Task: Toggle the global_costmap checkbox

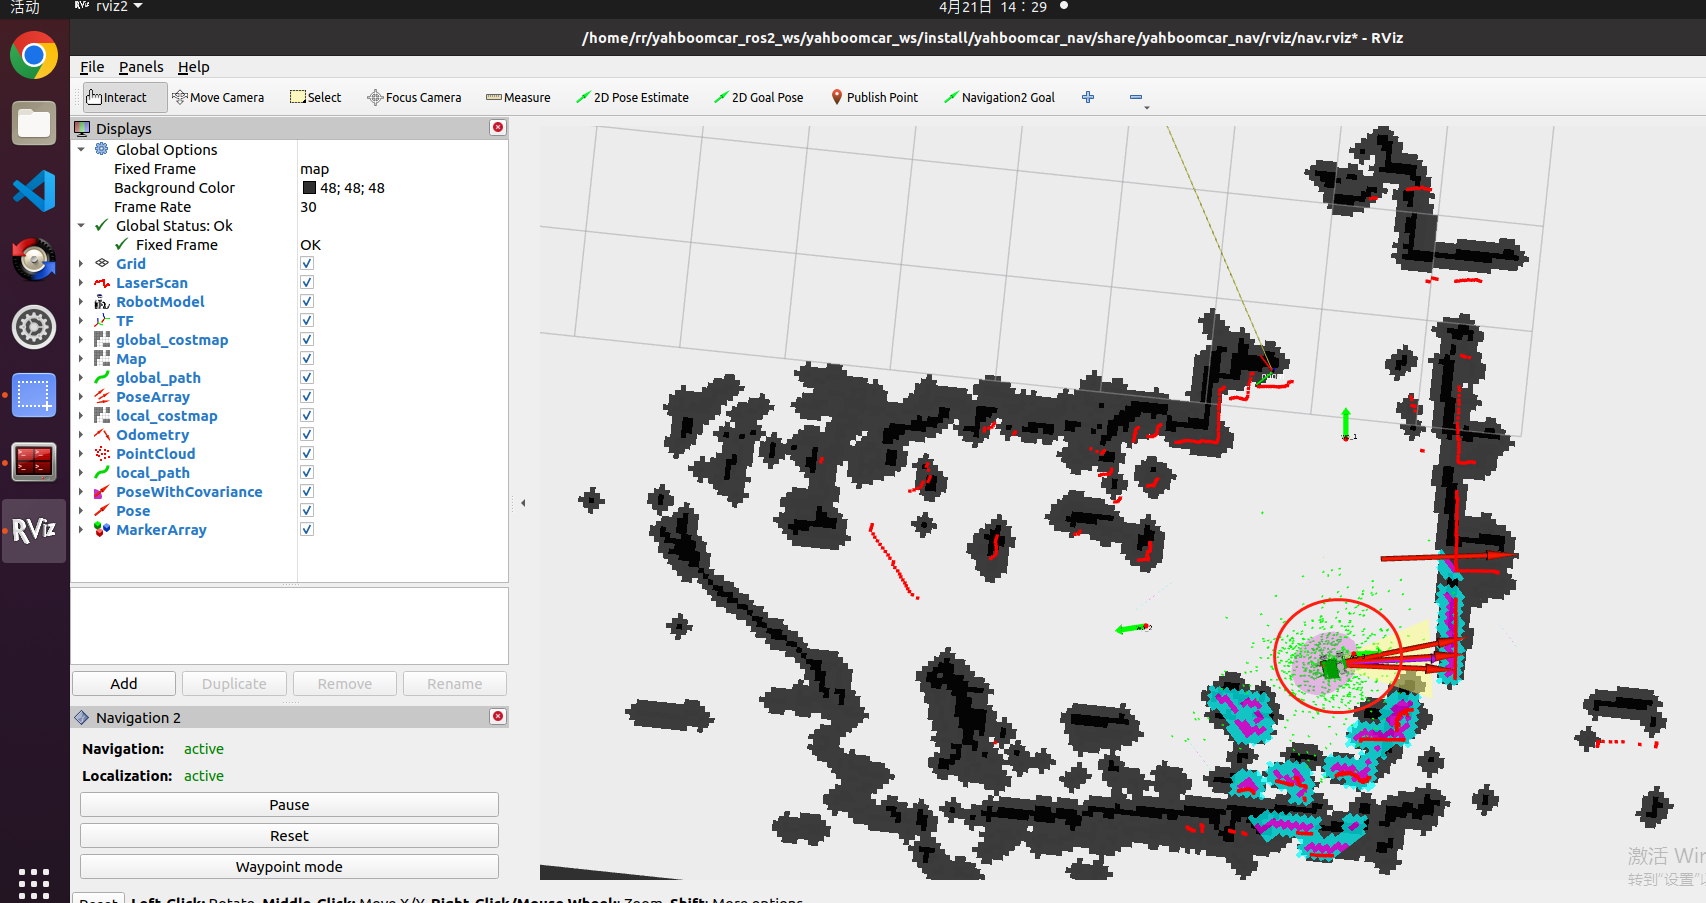Action: click(307, 339)
